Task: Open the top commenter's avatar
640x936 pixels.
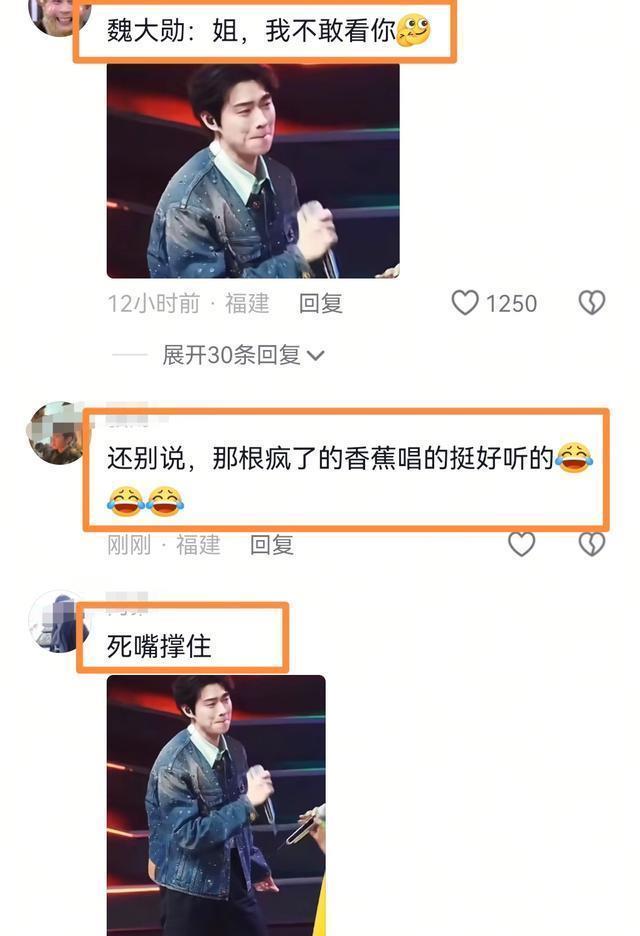Action: pyautogui.click(x=59, y=17)
